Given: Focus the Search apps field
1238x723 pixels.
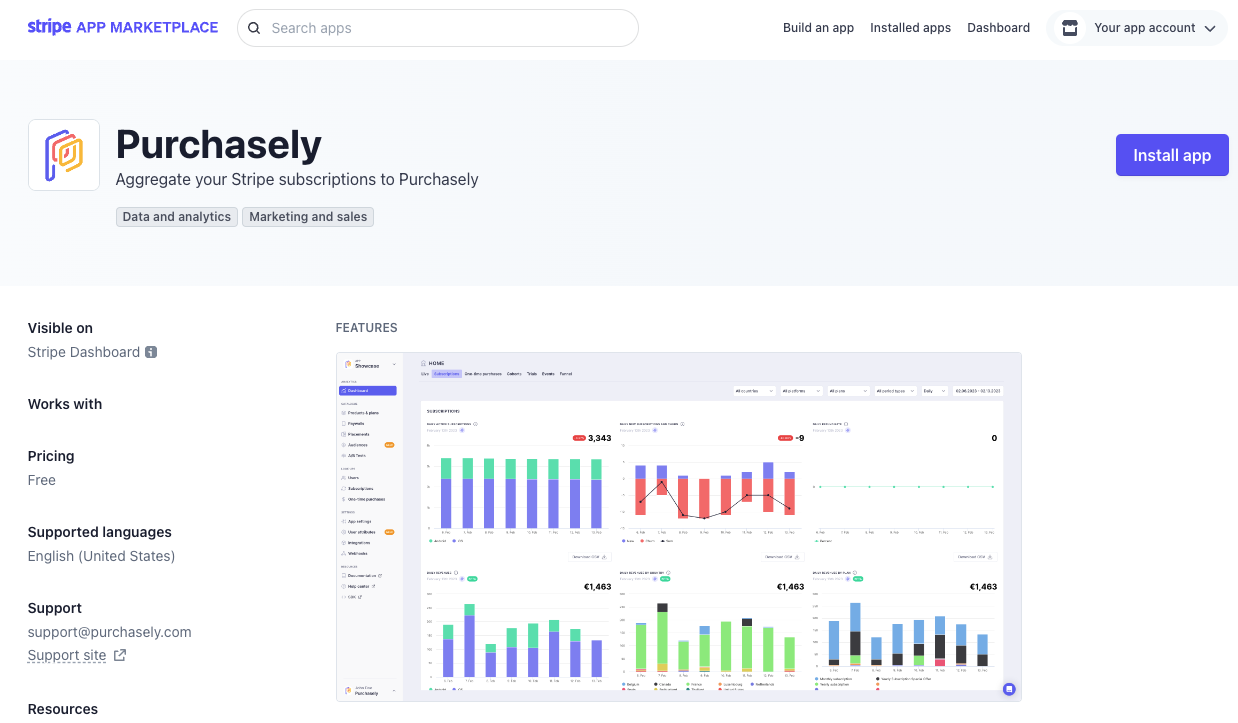Looking at the screenshot, I should (x=438, y=28).
